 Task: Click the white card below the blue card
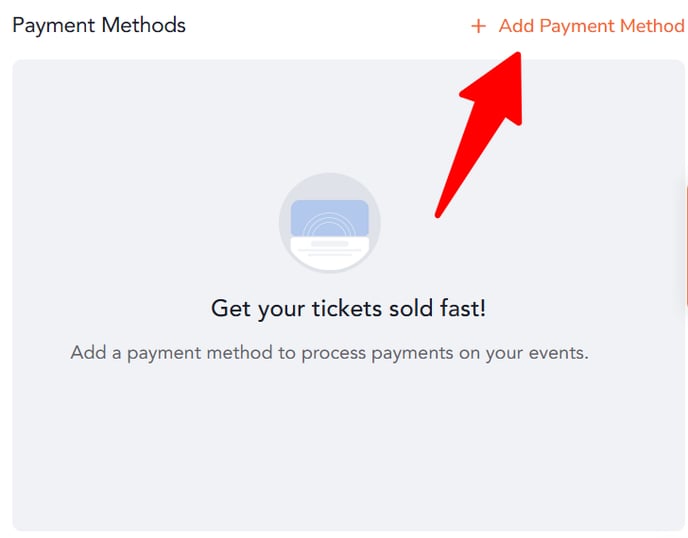pyautogui.click(x=330, y=253)
